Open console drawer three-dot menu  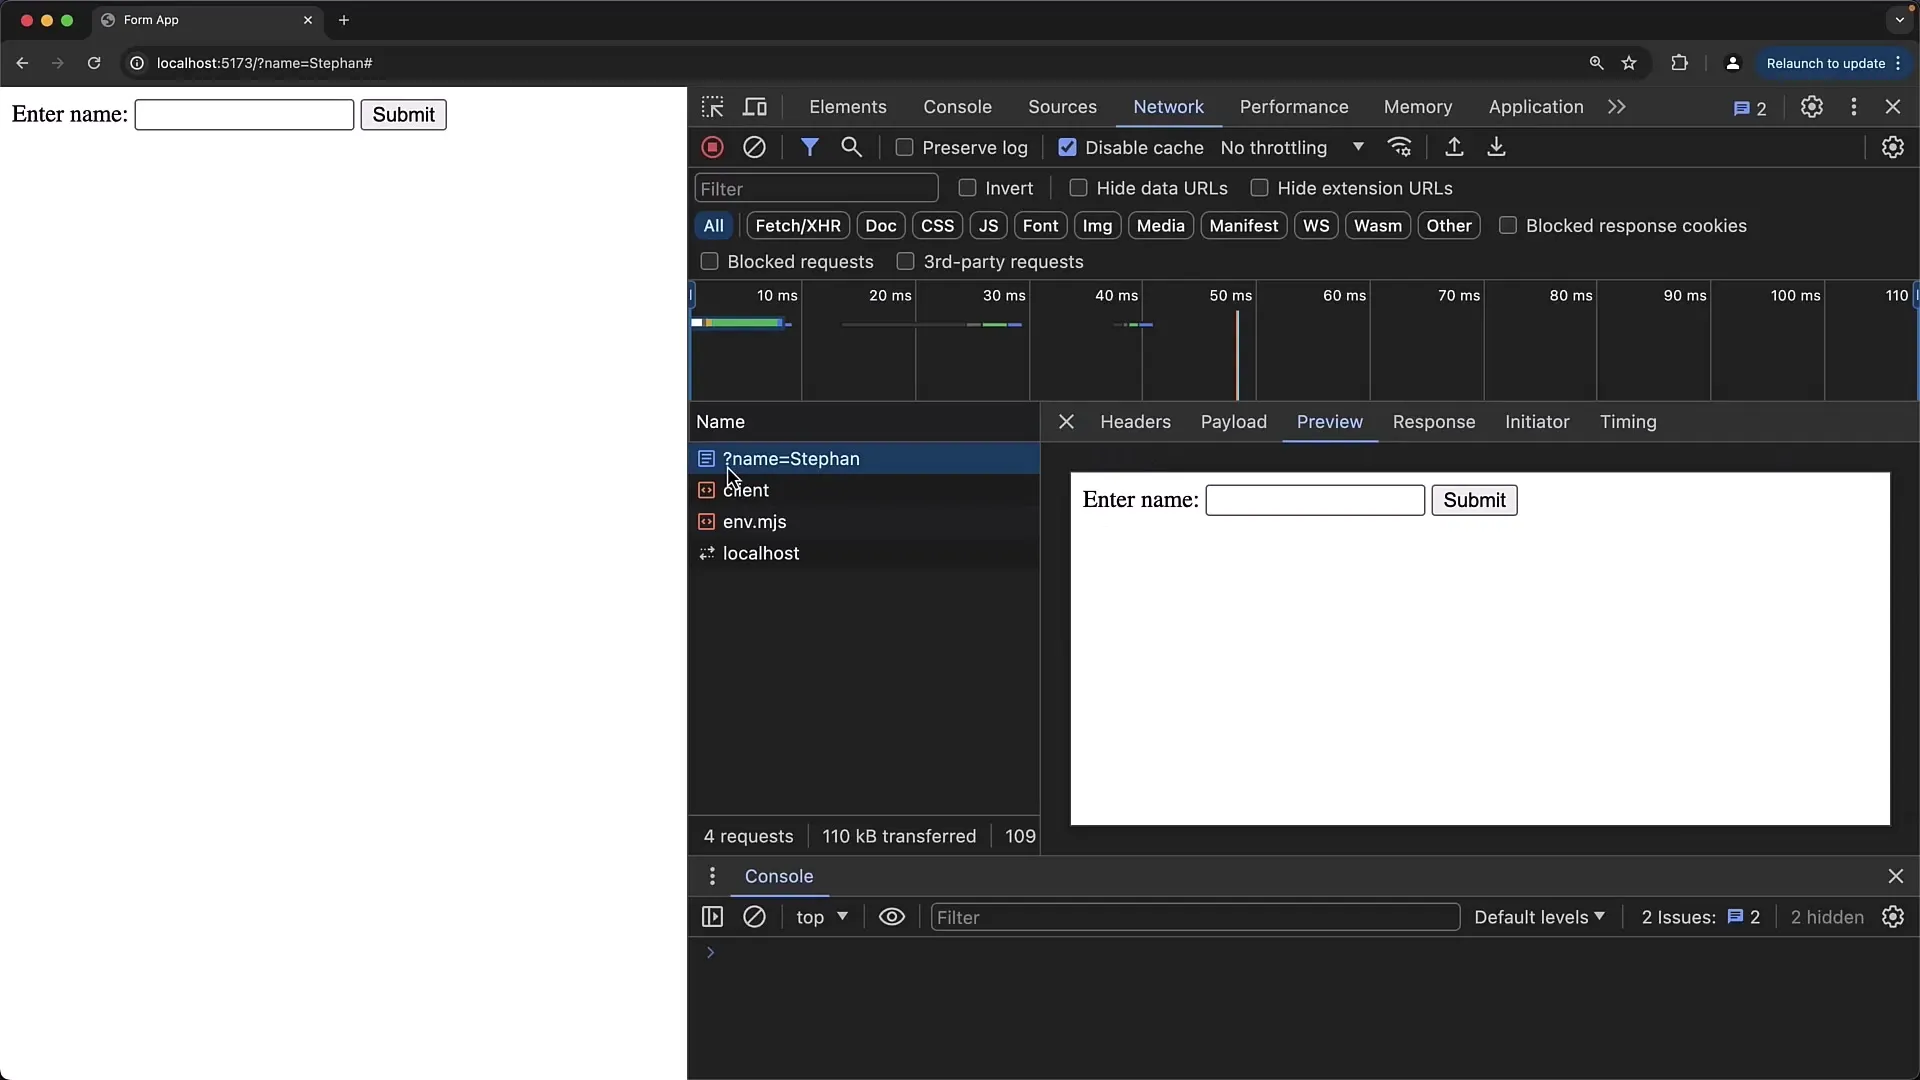[x=712, y=876]
